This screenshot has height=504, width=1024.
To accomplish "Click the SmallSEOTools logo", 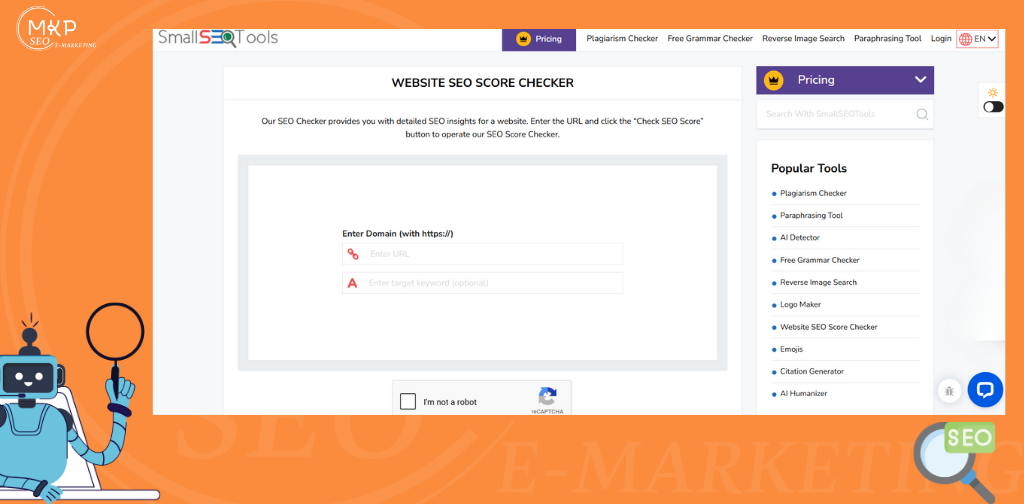I will coord(218,38).
